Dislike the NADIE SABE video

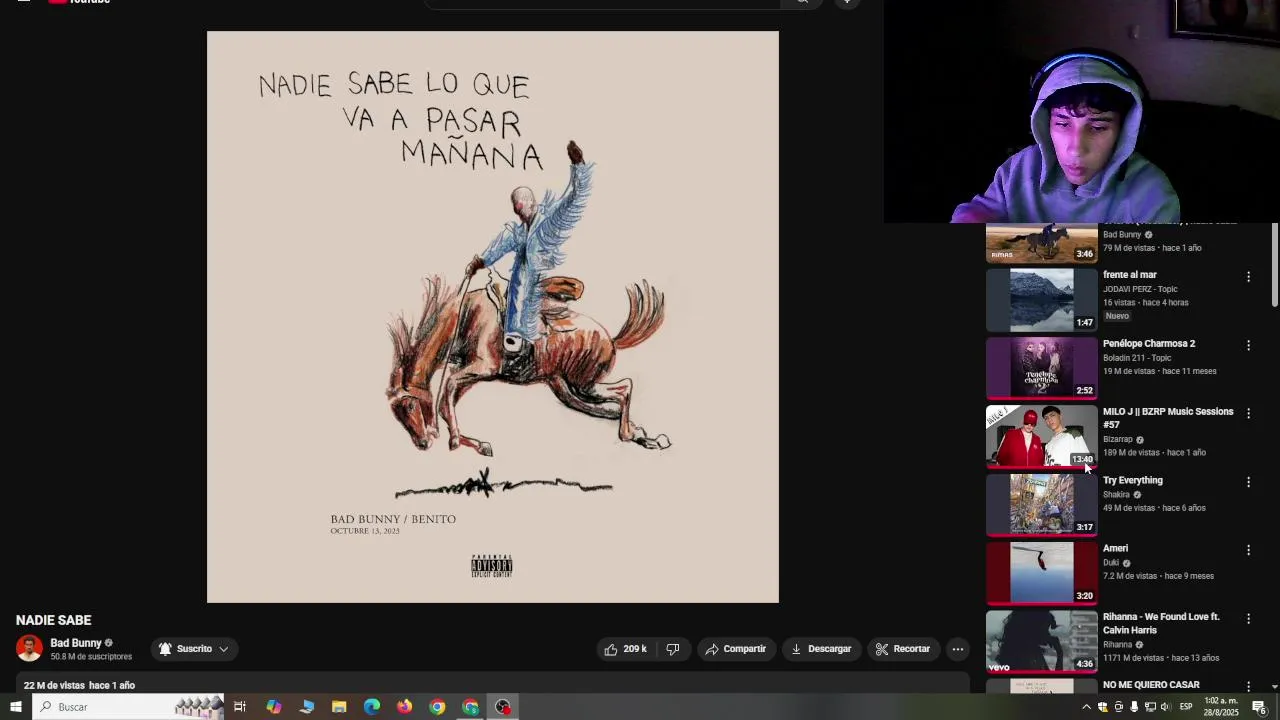(673, 649)
